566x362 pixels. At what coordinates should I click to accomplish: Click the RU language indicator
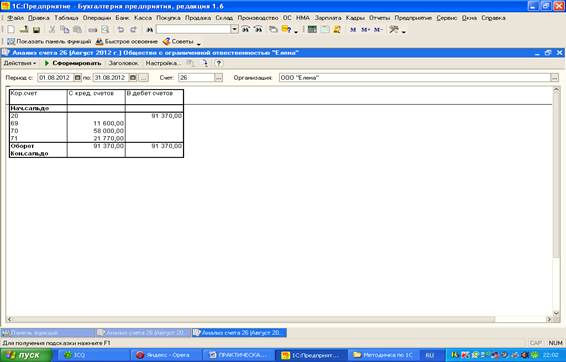(x=430, y=355)
